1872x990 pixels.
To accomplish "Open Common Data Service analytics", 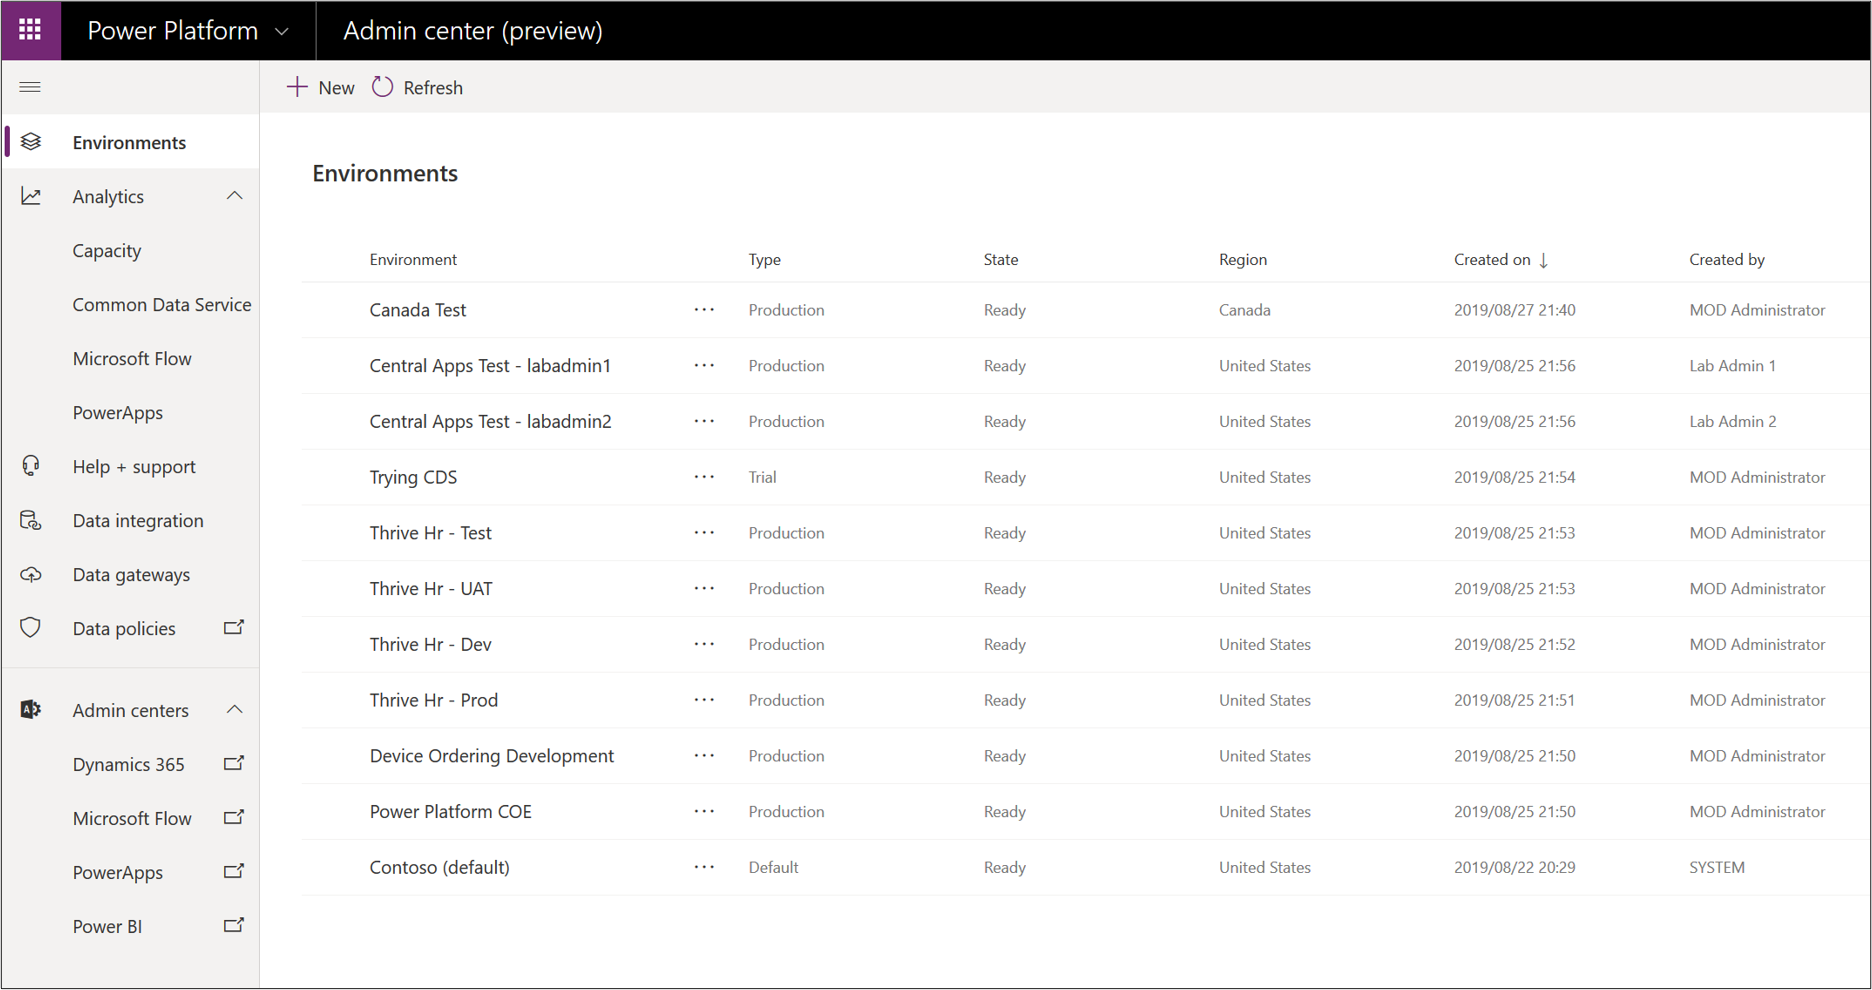I will click(x=162, y=304).
